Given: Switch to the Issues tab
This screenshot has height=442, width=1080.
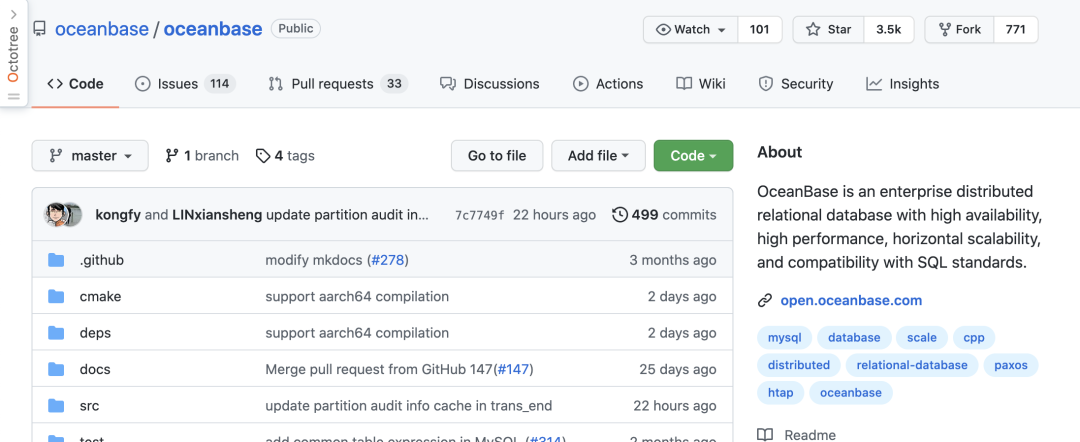Looking at the screenshot, I should [x=184, y=84].
